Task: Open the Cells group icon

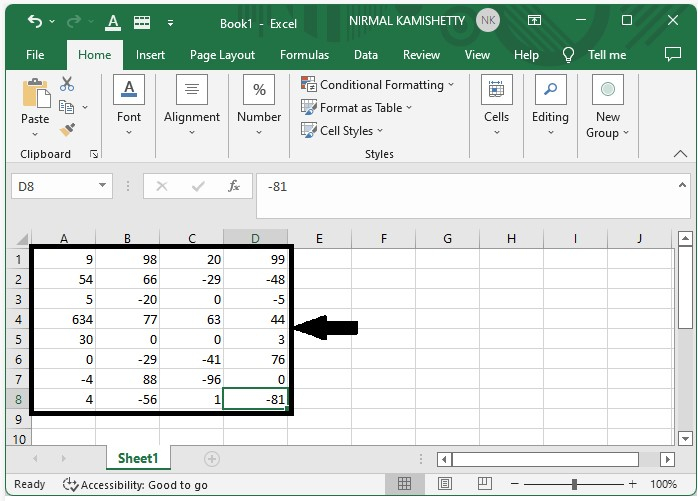Action: [496, 90]
